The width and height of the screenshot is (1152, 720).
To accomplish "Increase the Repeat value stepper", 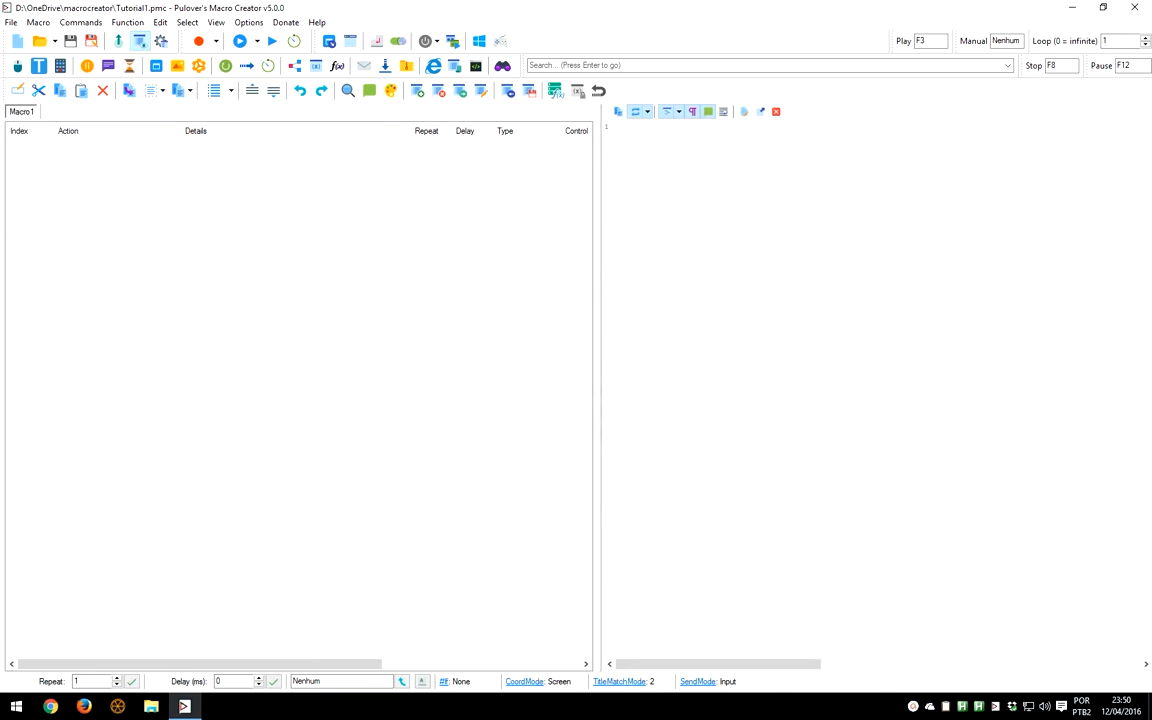I will pyautogui.click(x=116, y=678).
